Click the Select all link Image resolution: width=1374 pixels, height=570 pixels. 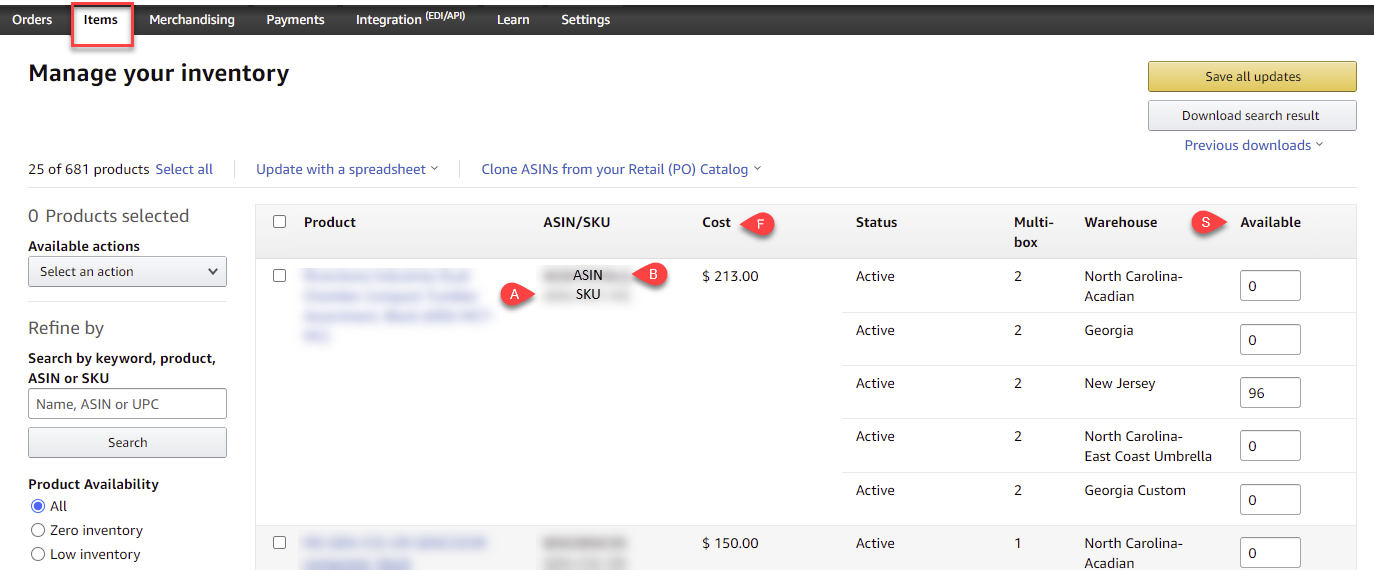(x=184, y=169)
